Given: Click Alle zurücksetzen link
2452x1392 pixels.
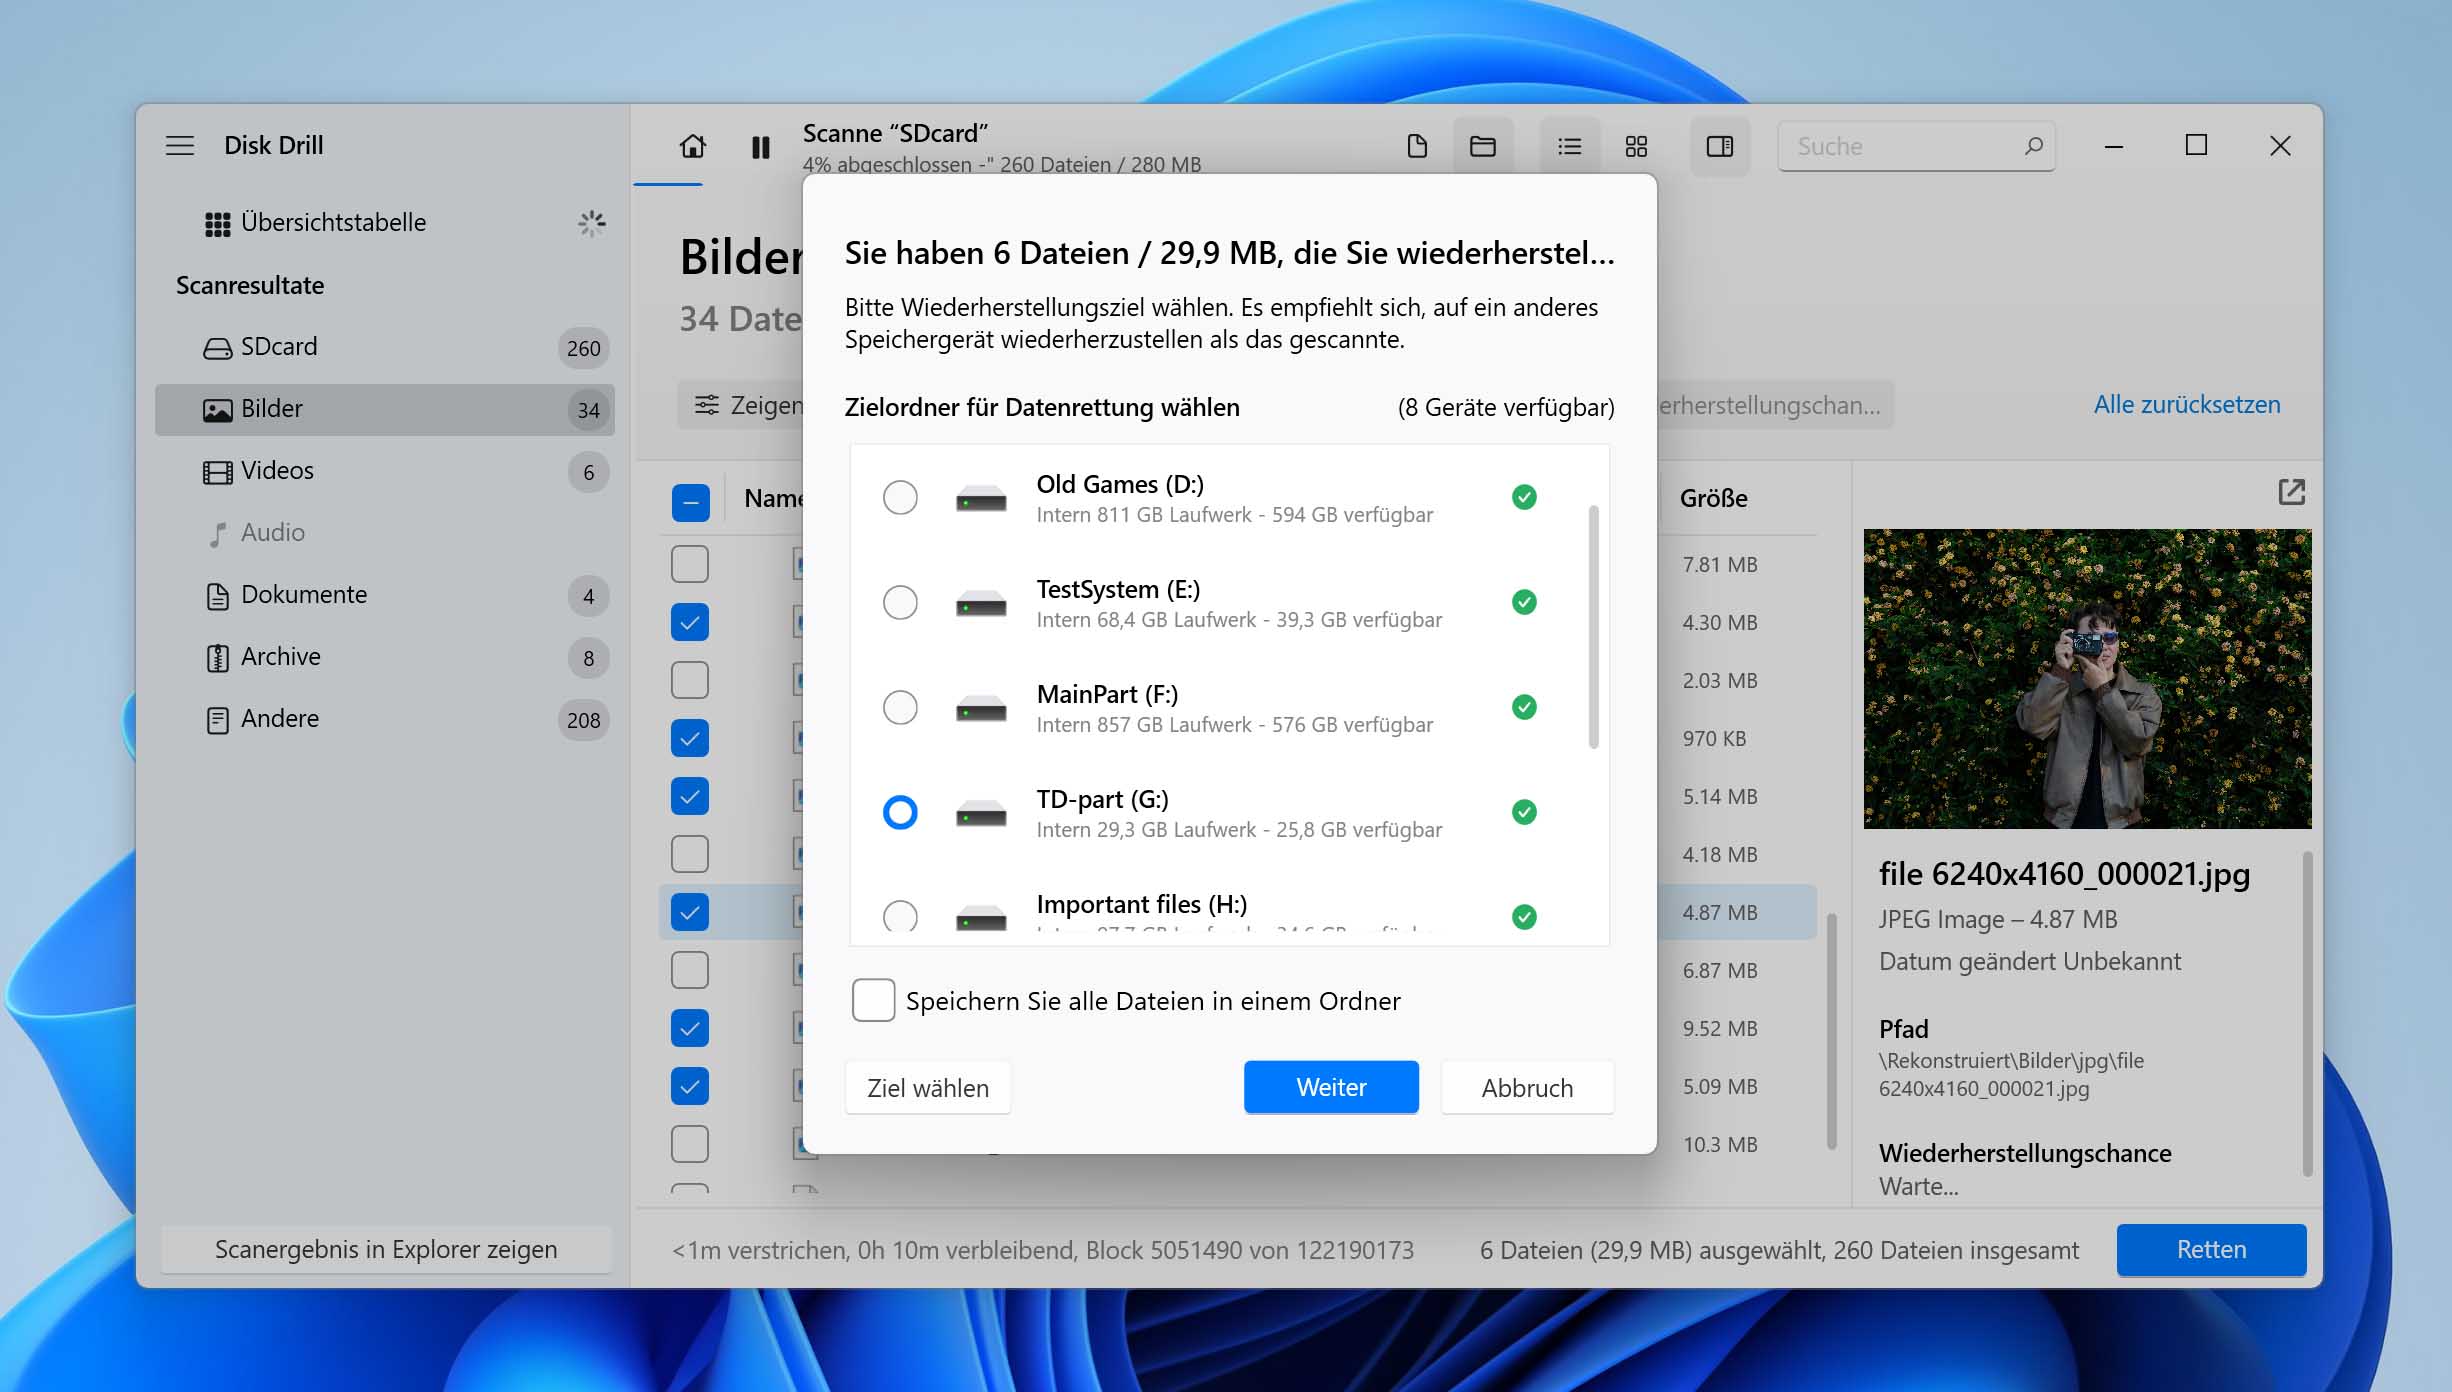Looking at the screenshot, I should coord(2187,405).
